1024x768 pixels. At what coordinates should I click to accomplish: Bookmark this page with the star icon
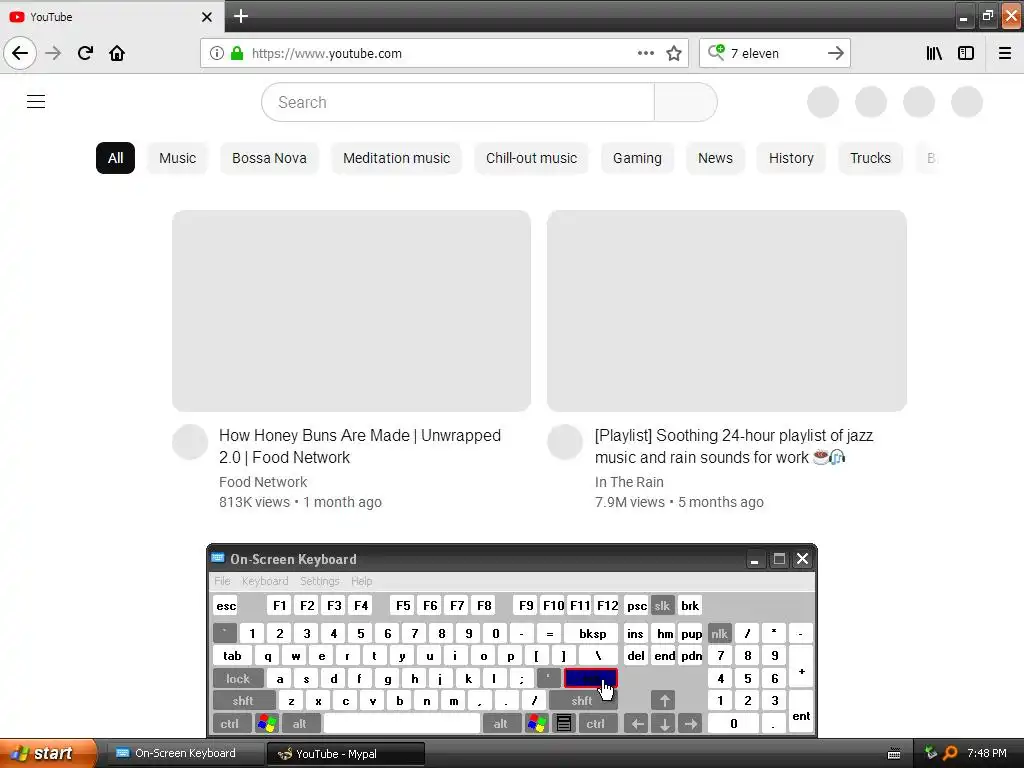coord(674,53)
